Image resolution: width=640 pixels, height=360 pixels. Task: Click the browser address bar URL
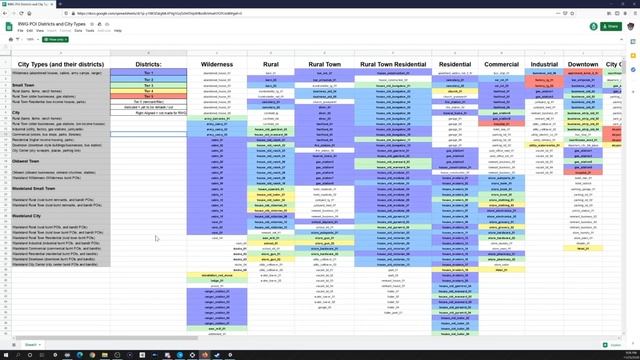159,13
